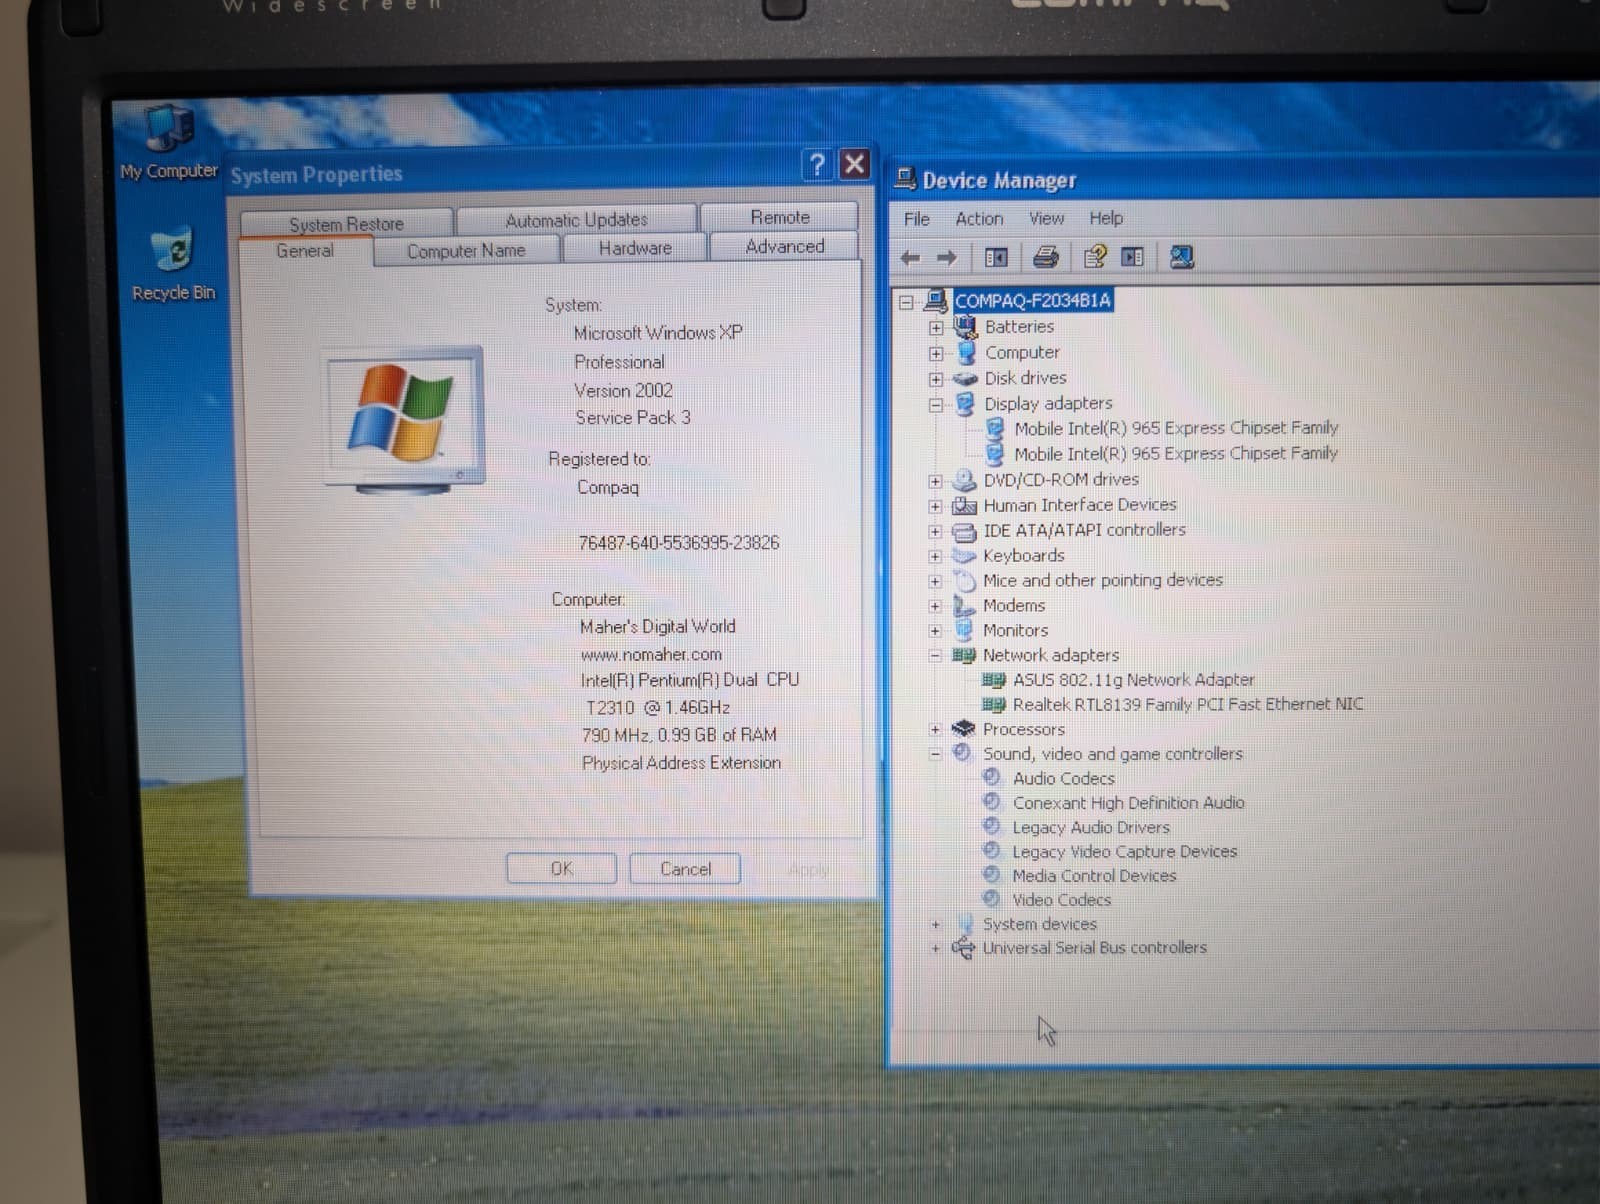
Task: Click the show/hide console tree toolbar icon
Action: click(x=996, y=258)
